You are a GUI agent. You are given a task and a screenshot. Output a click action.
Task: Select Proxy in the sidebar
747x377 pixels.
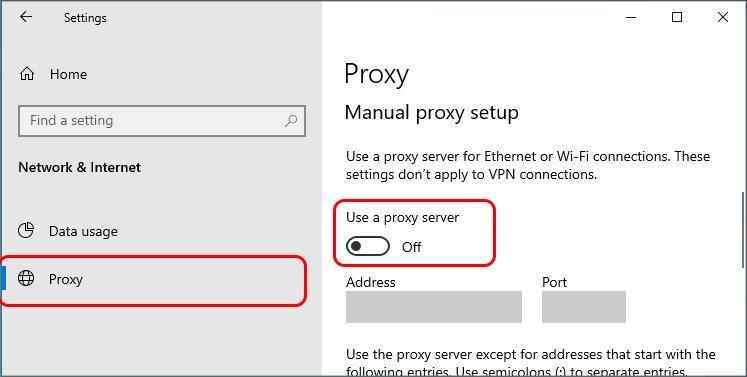point(152,279)
